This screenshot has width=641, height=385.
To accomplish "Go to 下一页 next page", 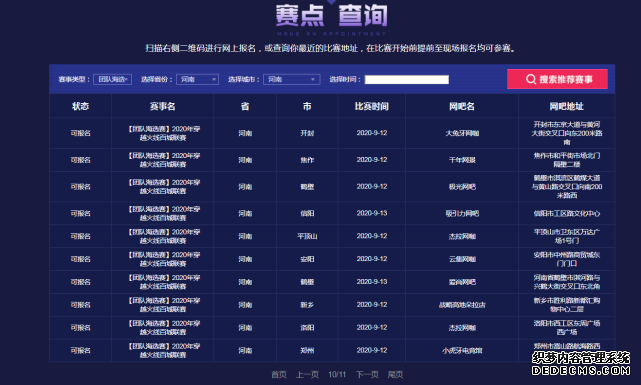I will pyautogui.click(x=367, y=374).
